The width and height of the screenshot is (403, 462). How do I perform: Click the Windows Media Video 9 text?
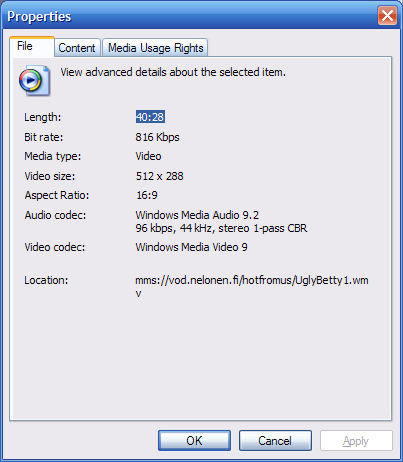point(191,247)
